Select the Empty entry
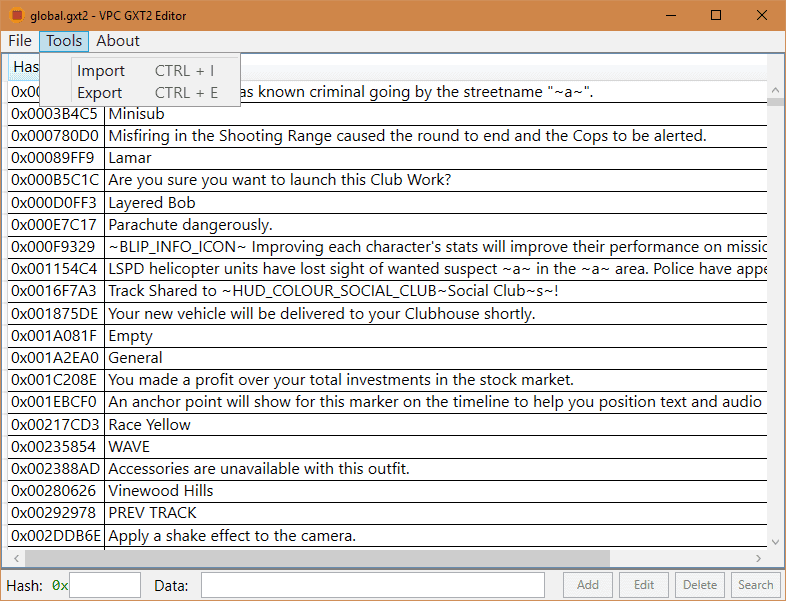This screenshot has height=601, width=786. pyautogui.click(x=130, y=336)
